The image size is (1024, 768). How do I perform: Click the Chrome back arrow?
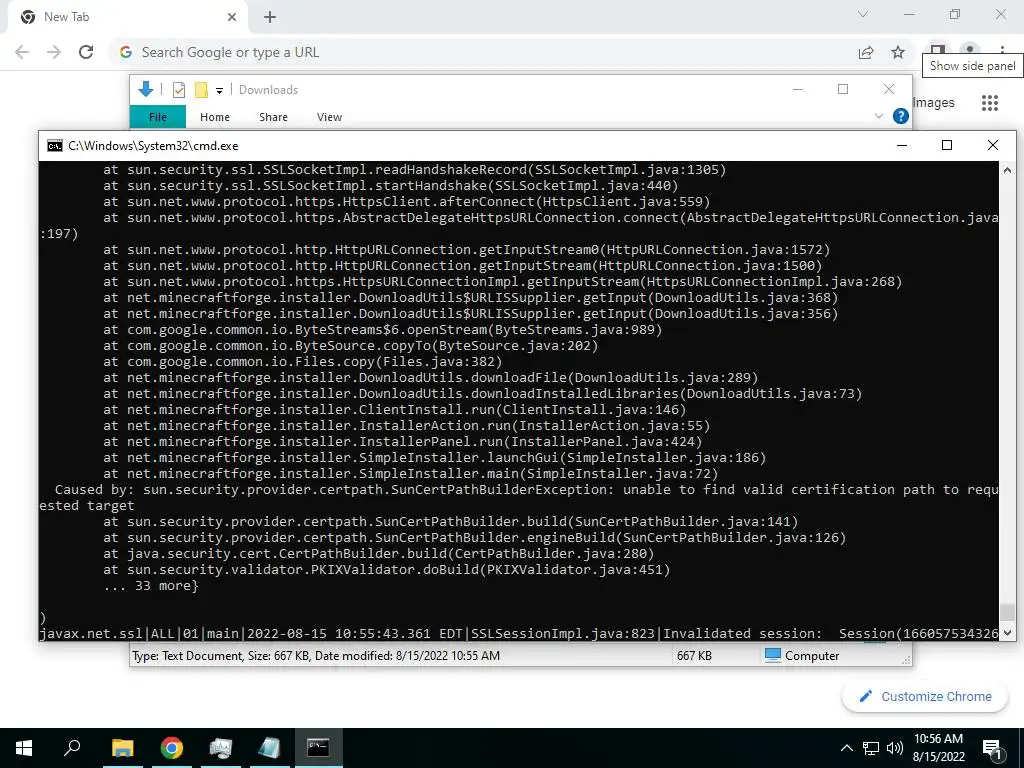(22, 52)
